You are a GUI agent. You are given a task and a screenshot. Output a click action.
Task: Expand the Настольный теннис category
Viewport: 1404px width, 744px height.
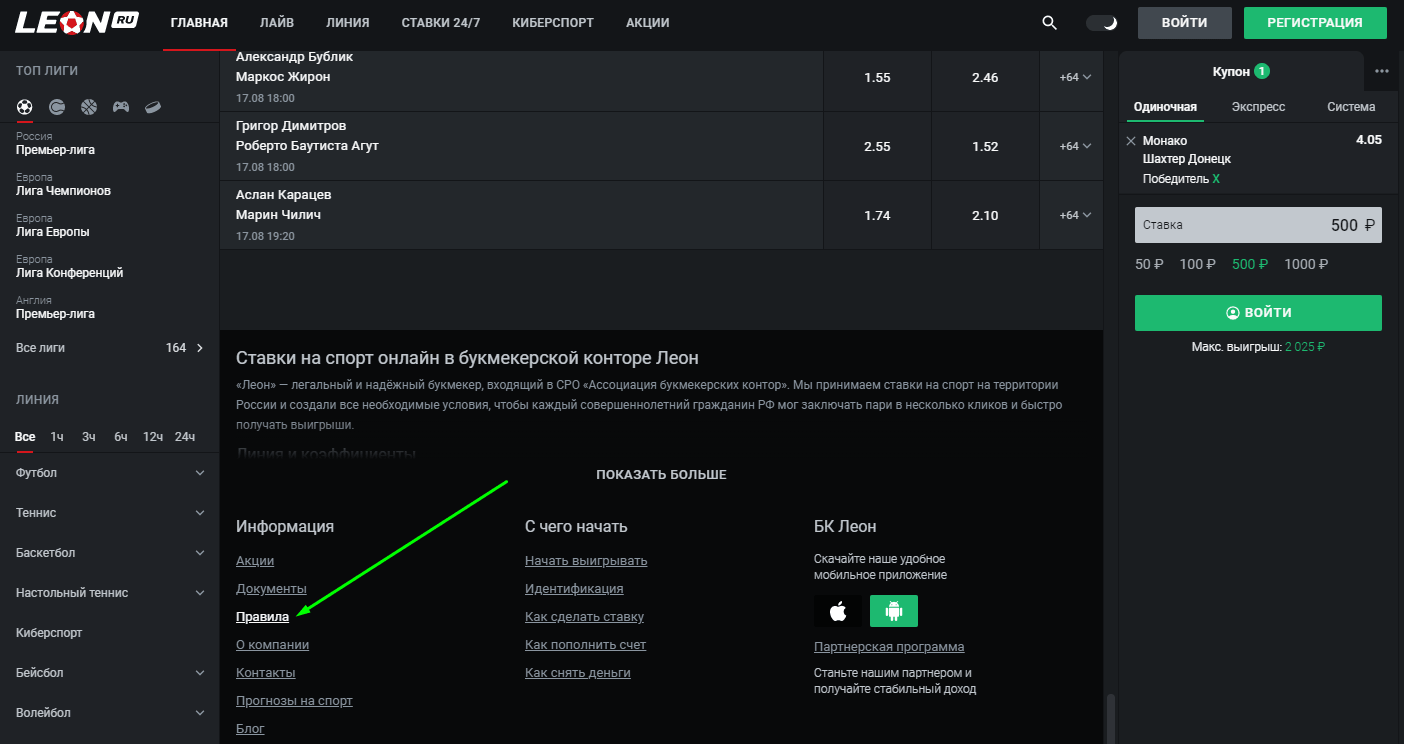110,592
